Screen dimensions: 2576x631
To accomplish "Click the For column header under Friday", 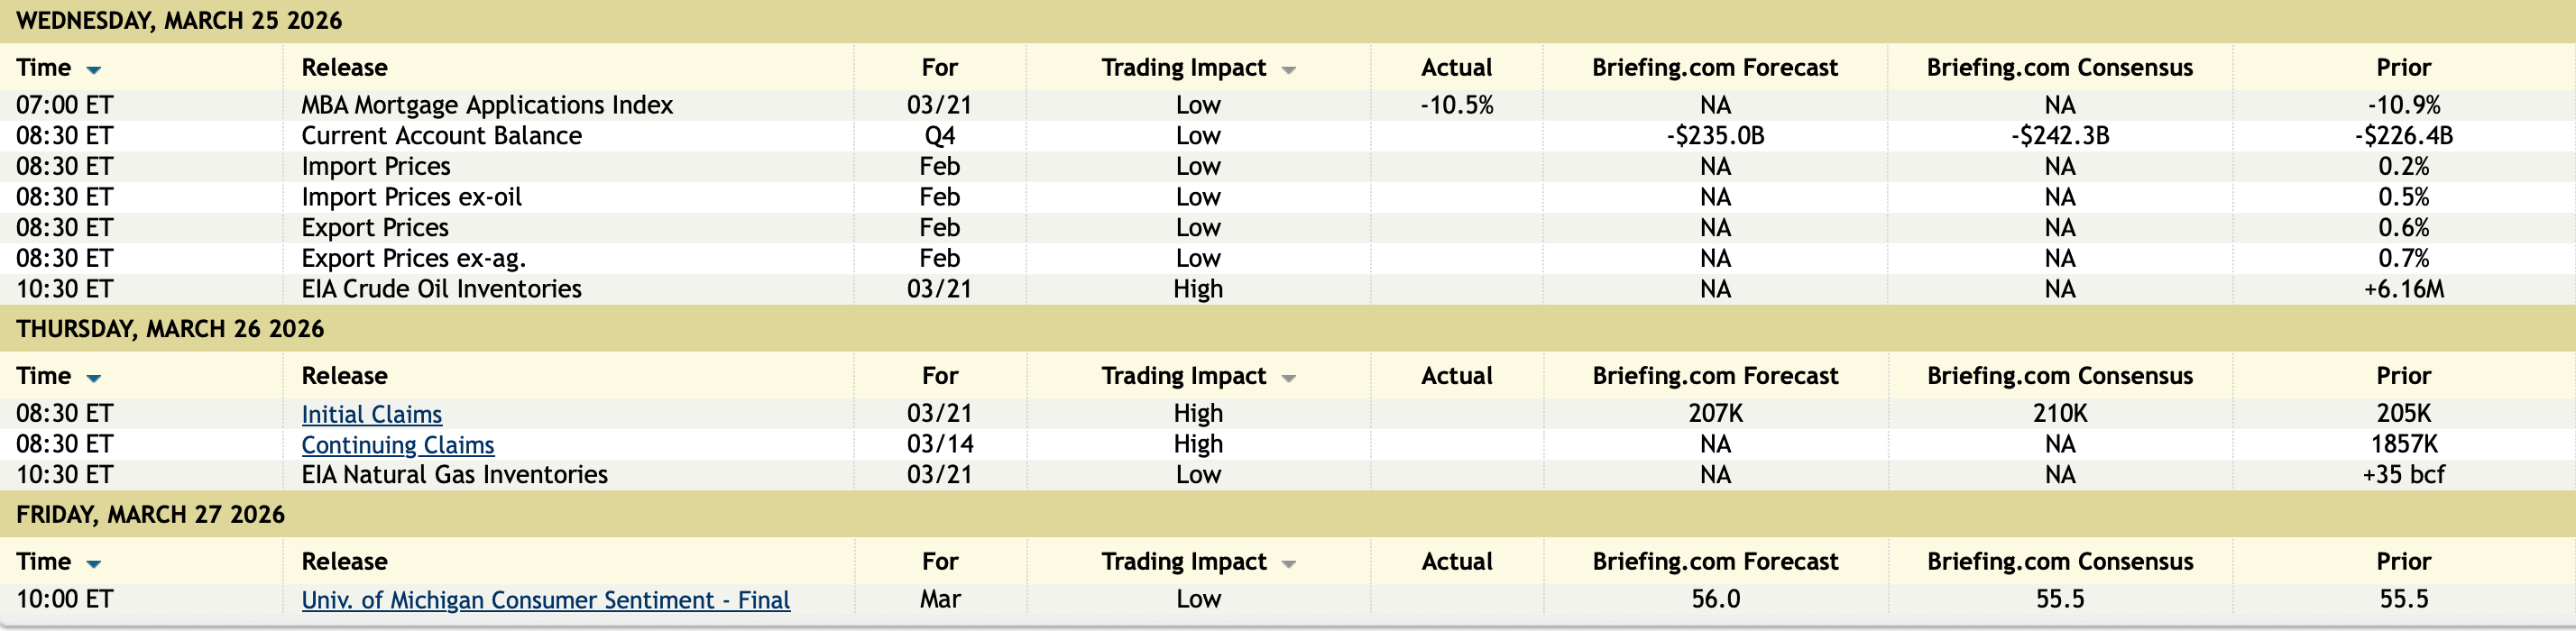I will (x=939, y=562).
